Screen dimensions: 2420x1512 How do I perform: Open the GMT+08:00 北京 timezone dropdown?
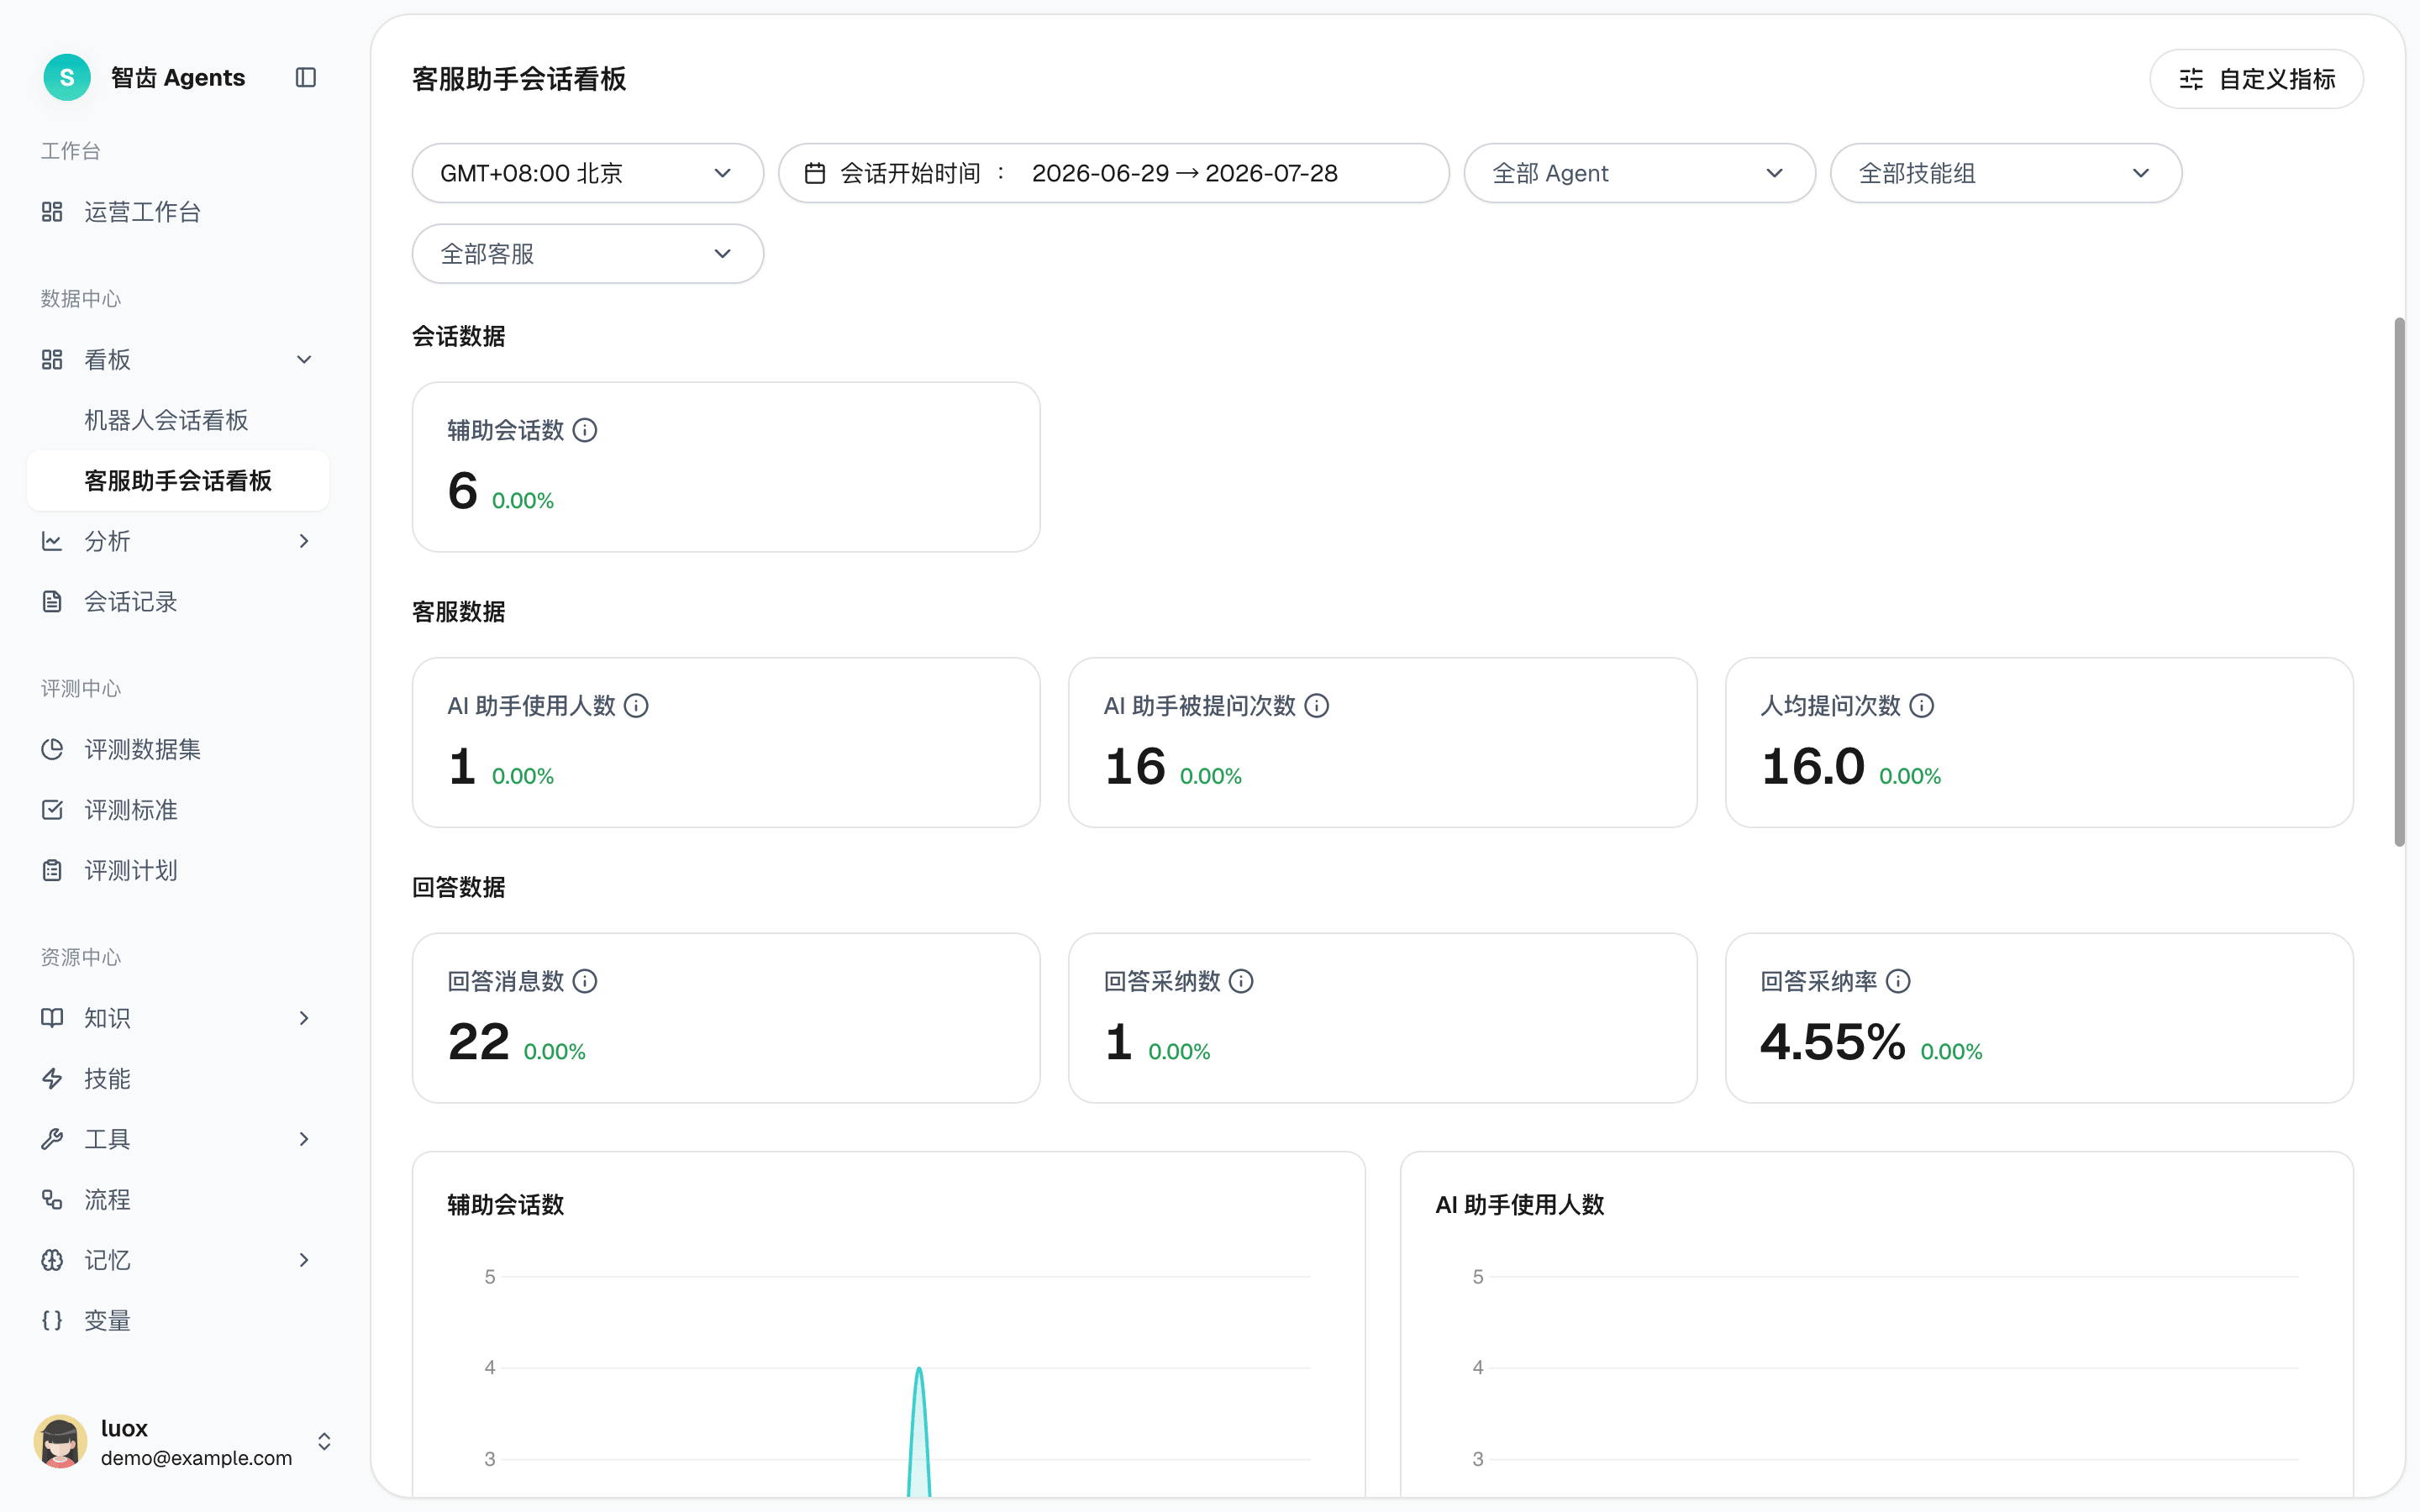[x=588, y=173]
